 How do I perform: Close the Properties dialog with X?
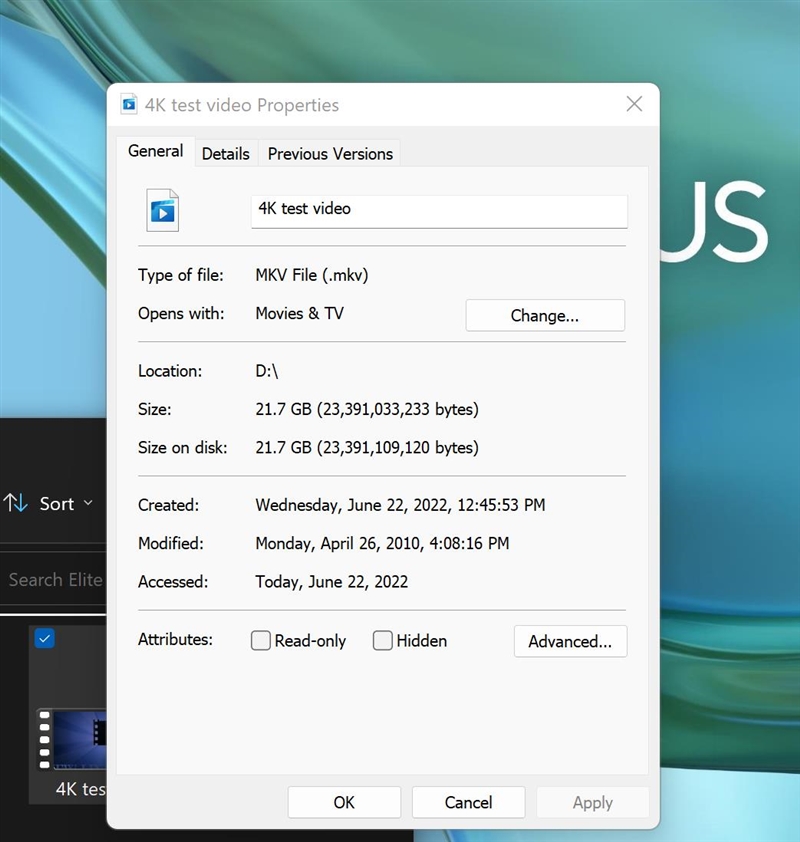[x=634, y=104]
